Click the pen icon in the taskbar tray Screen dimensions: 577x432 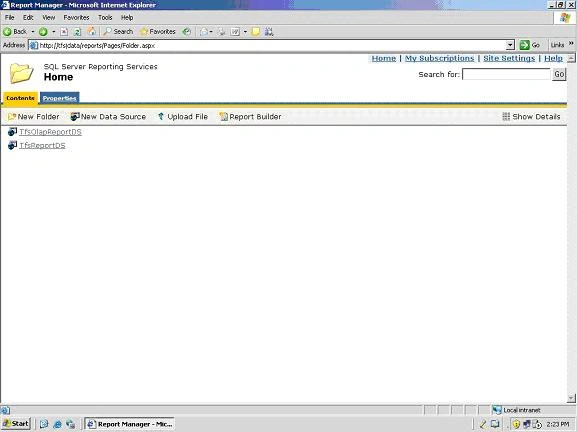click(x=483, y=424)
